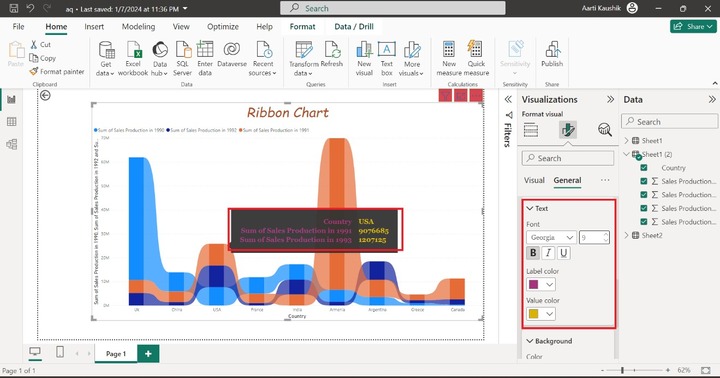The image size is (720, 378).
Task: Toggle Underline text formatting
Action: 564,253
